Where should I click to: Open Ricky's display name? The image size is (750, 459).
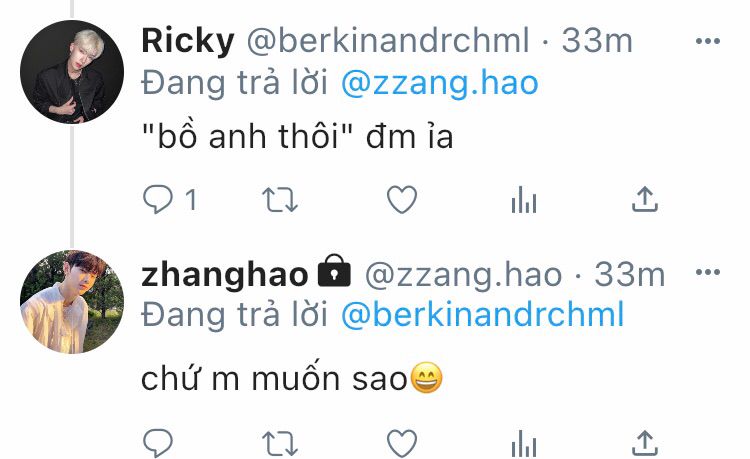point(188,41)
